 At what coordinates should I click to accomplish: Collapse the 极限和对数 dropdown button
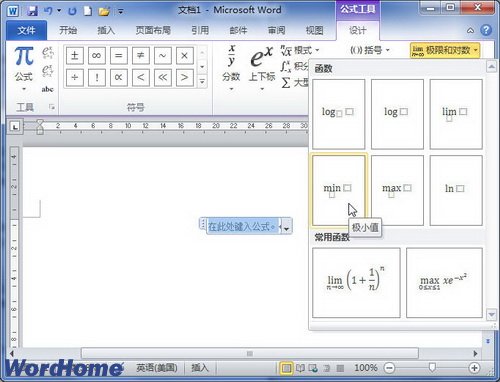(445, 50)
